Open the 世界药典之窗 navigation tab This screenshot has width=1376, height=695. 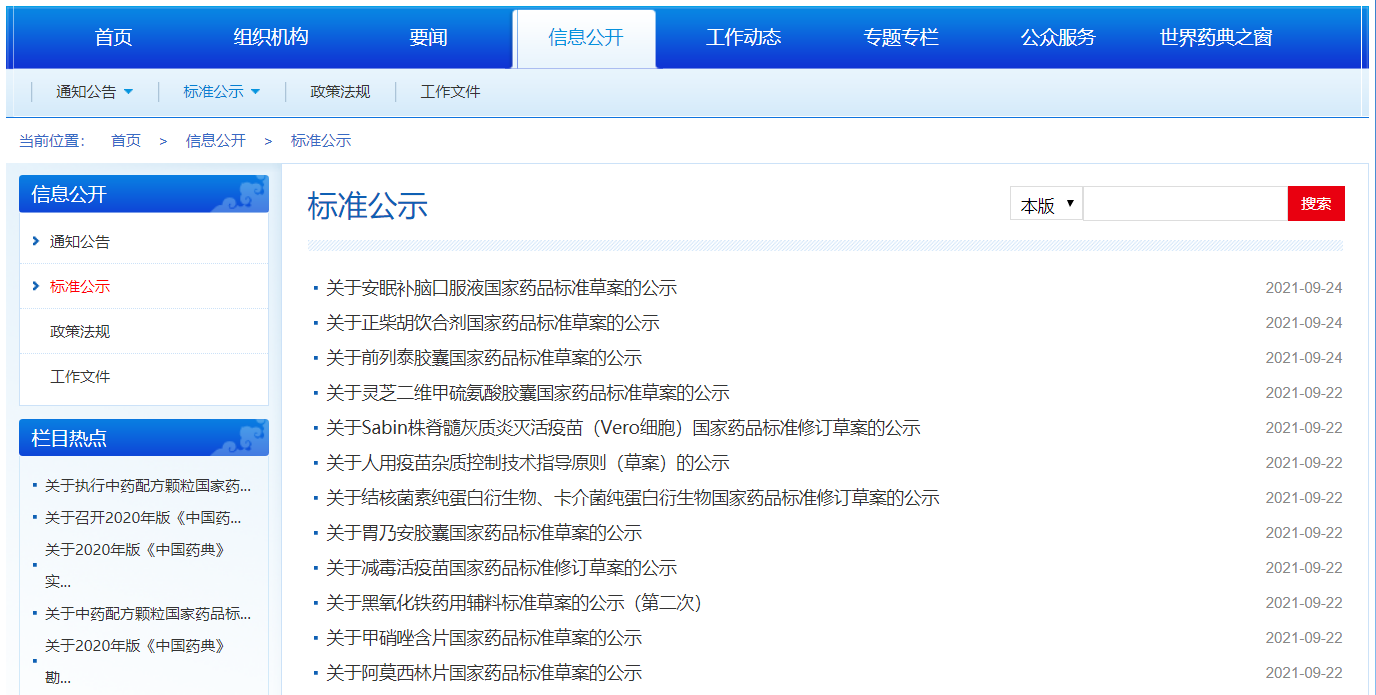pos(1215,38)
